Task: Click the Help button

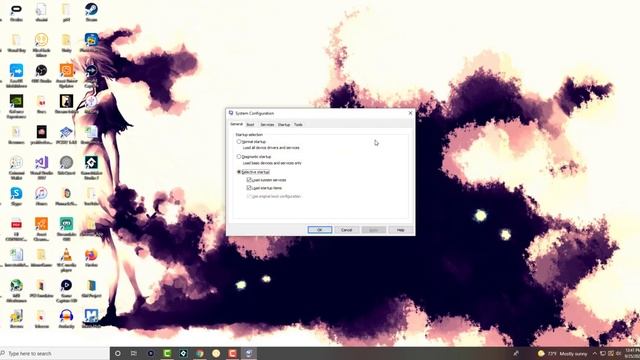Action: (x=400, y=230)
